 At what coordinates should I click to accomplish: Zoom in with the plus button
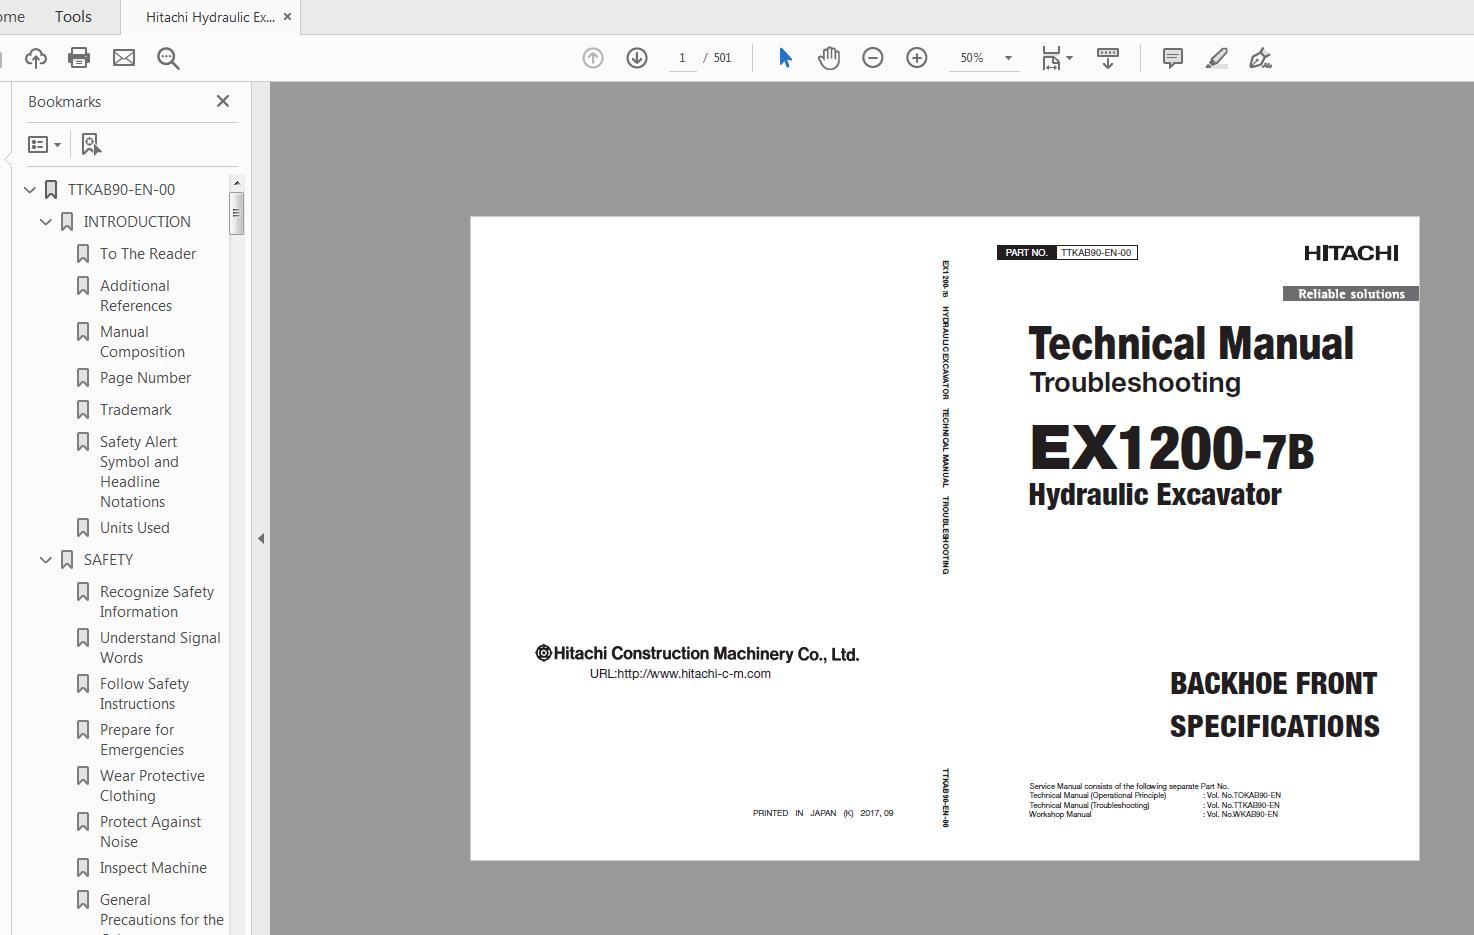click(x=917, y=58)
